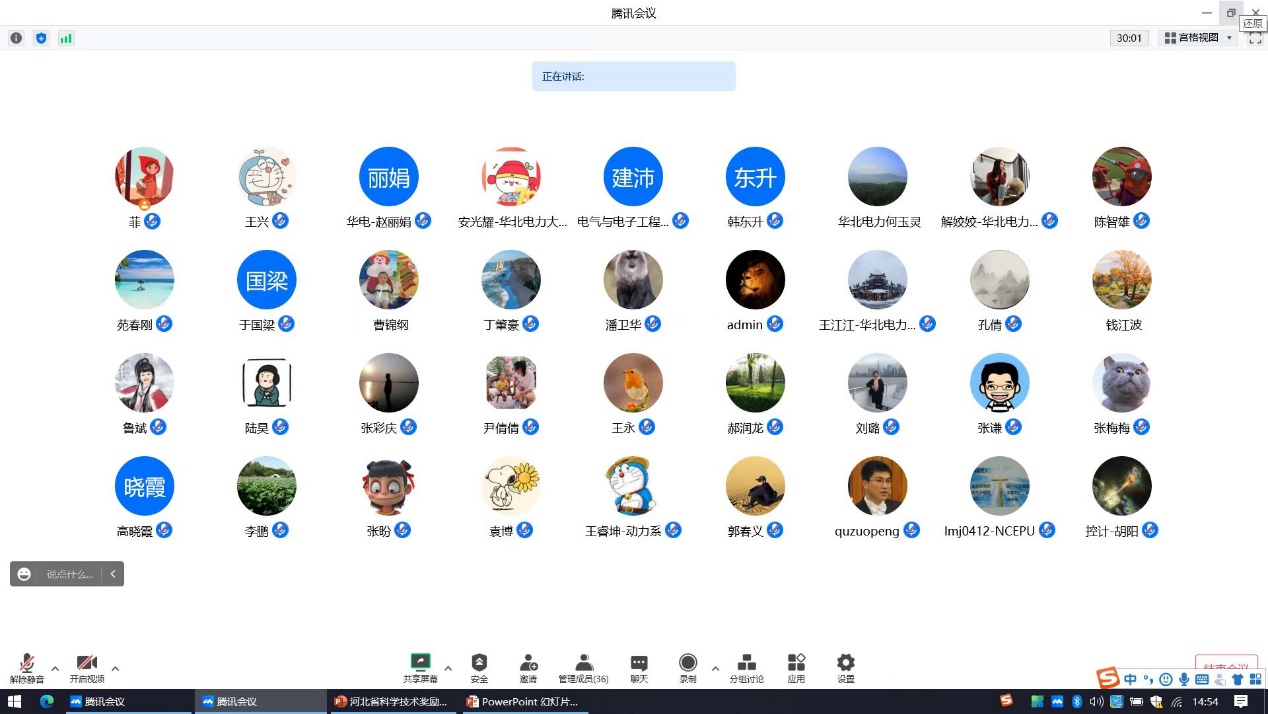
Task: Open Breakout Rooms (分组讨论)
Action: click(746, 666)
